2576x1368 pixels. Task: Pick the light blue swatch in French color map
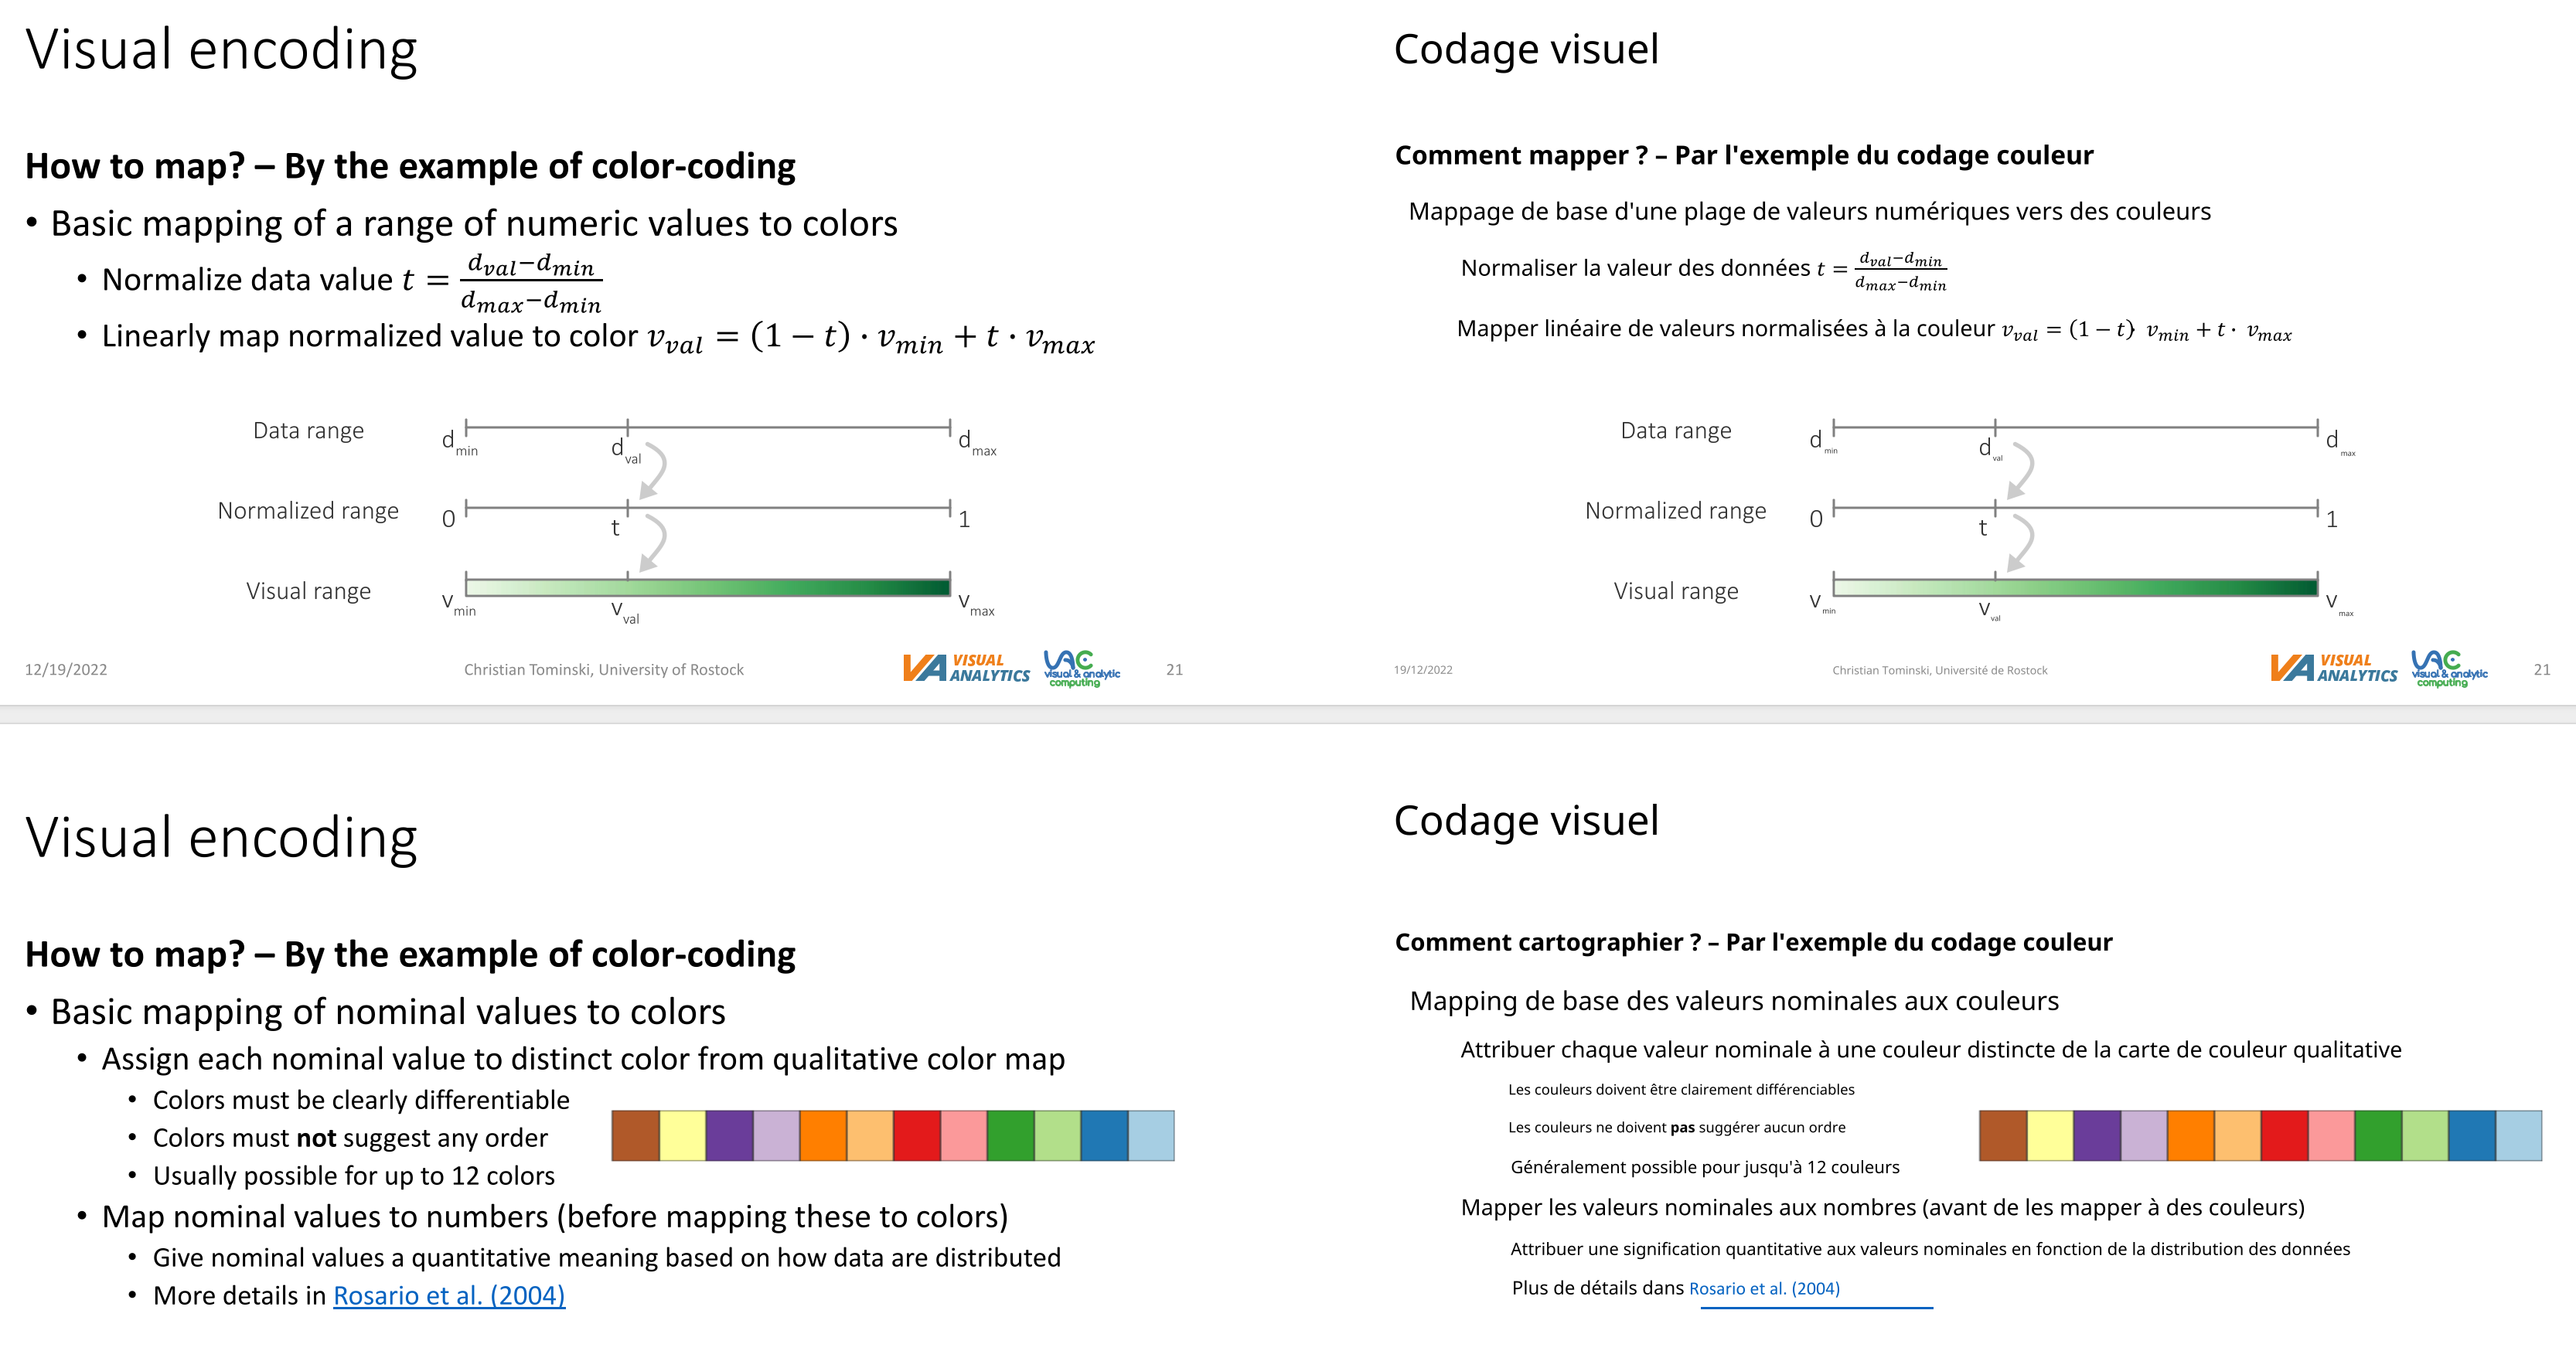click(2519, 1135)
